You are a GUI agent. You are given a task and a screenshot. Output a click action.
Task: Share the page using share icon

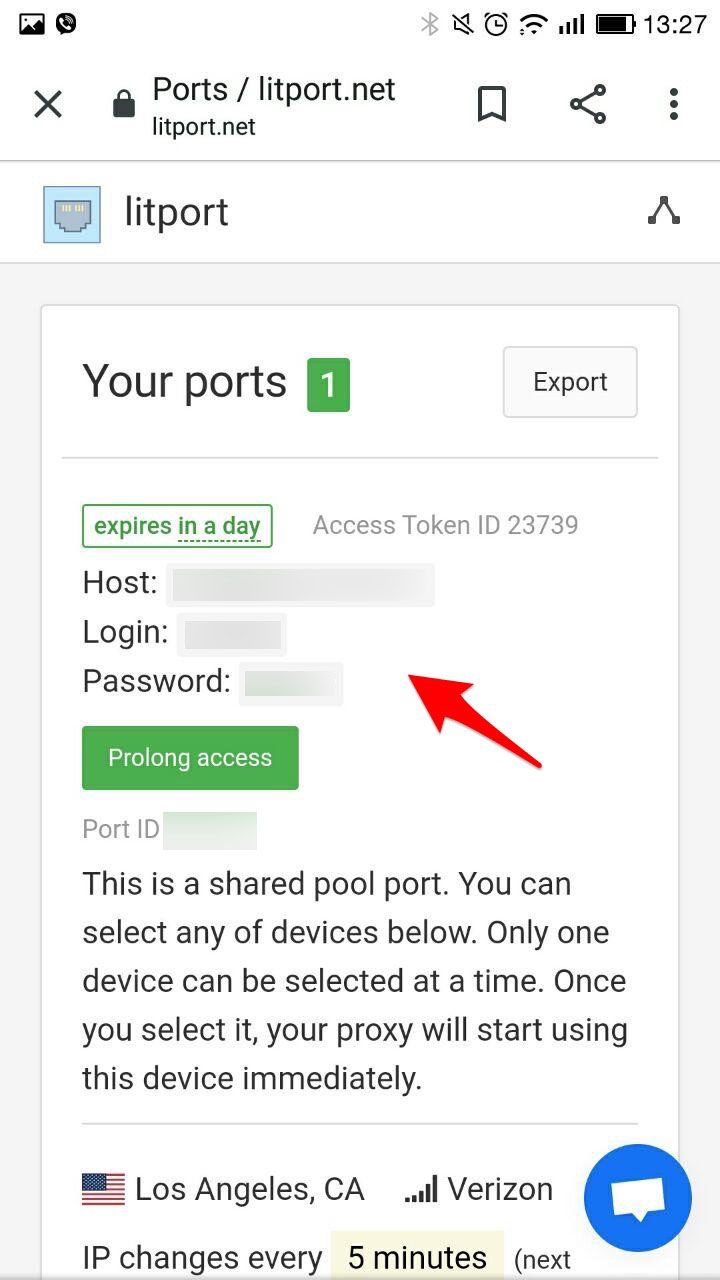588,104
